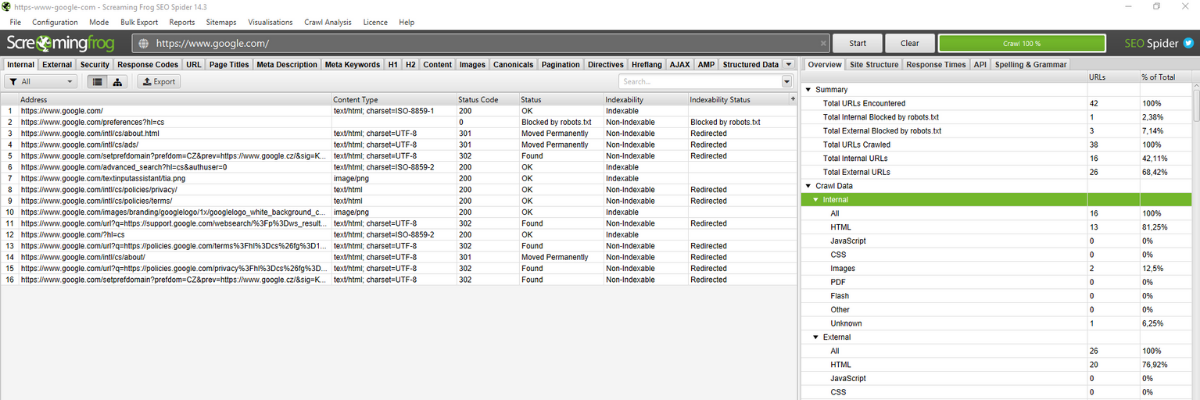Select PDF under Internal group

(x=995, y=283)
